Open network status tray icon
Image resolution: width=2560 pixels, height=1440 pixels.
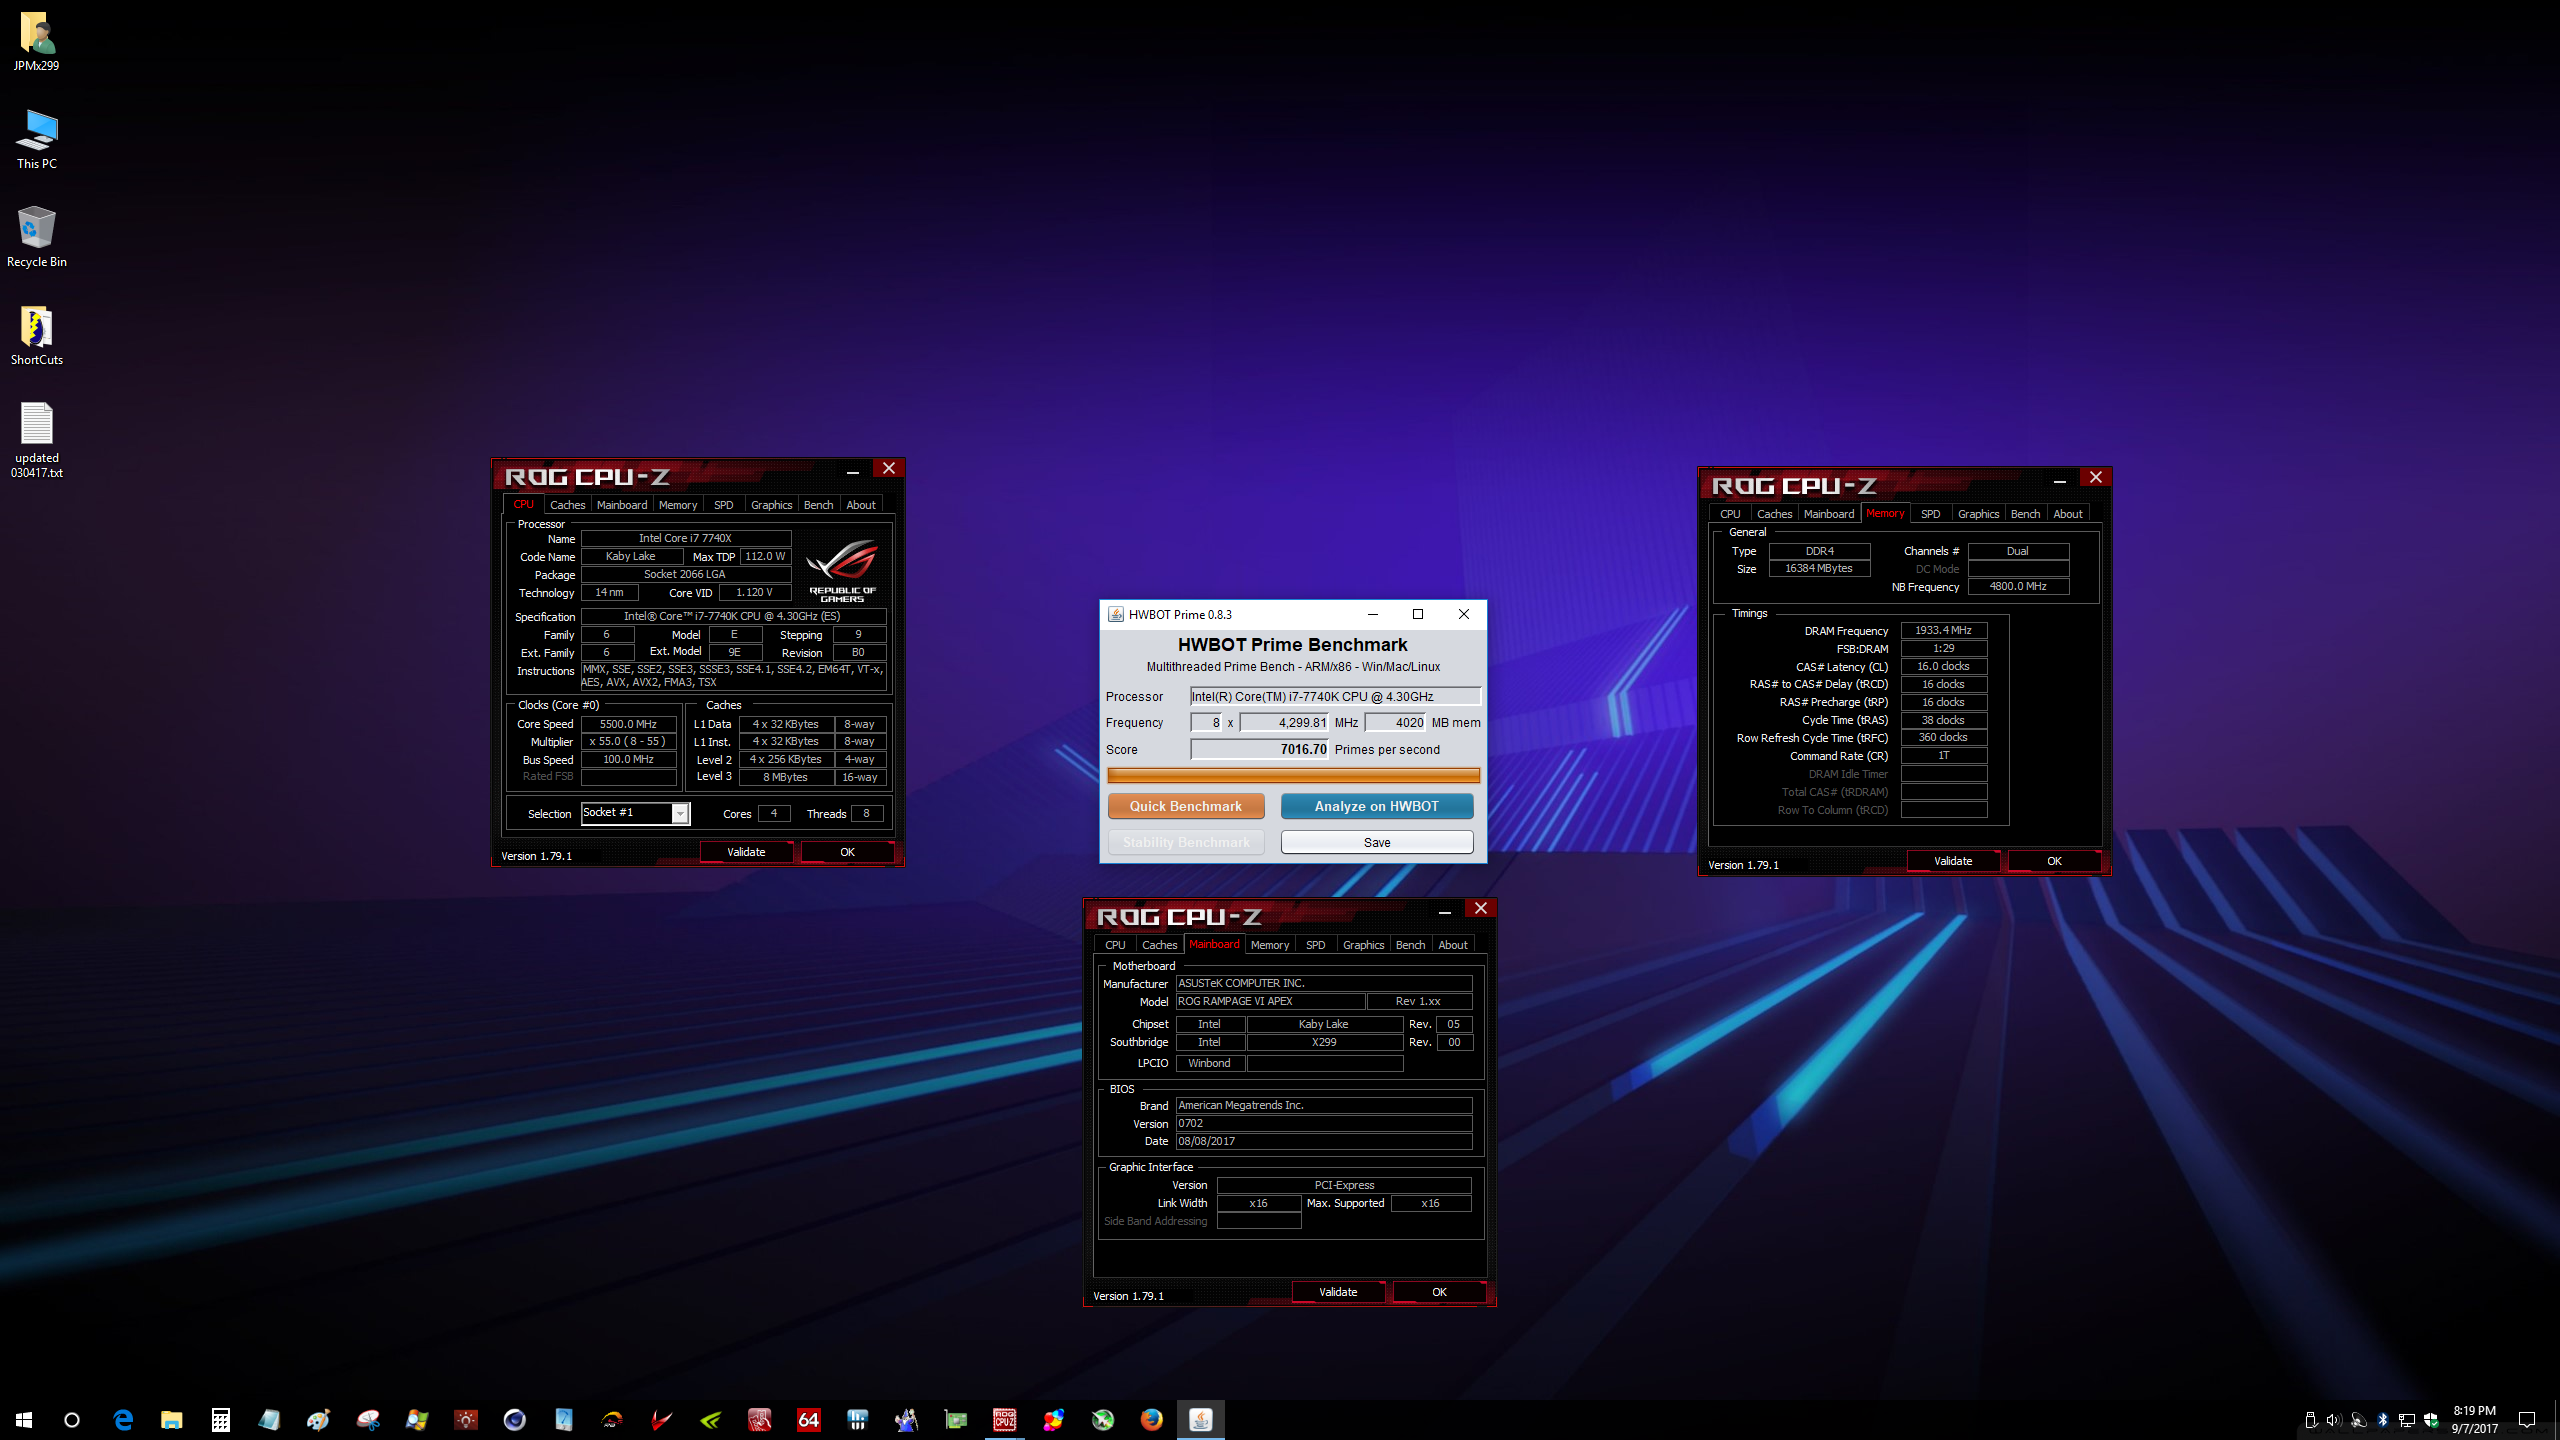point(2407,1420)
